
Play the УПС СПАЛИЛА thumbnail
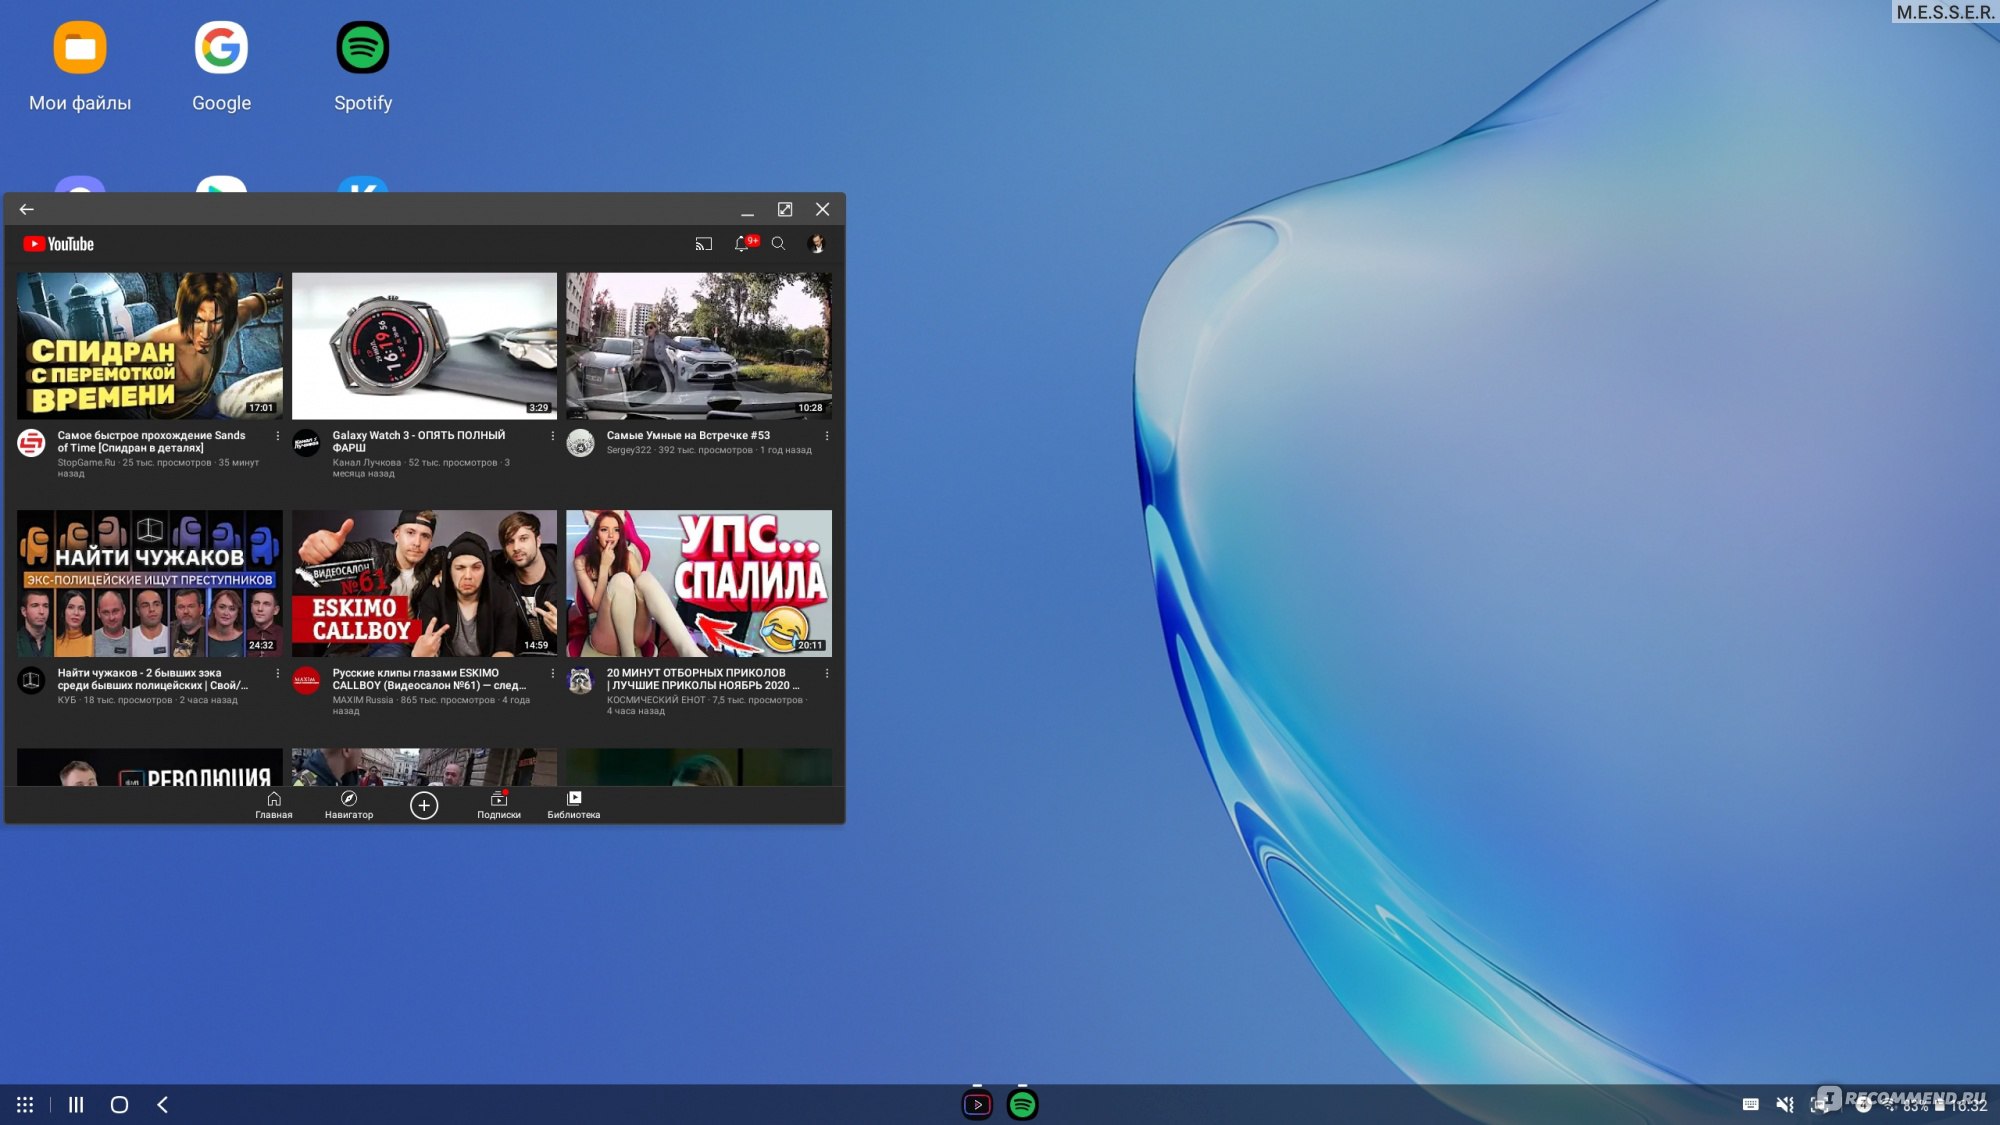coord(699,583)
